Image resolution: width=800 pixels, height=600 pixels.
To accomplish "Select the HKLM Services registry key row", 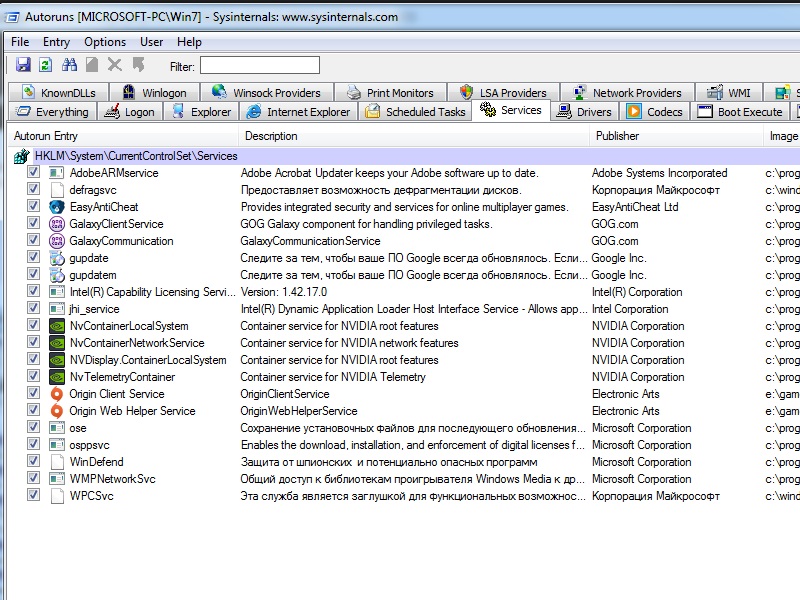I will pos(136,156).
